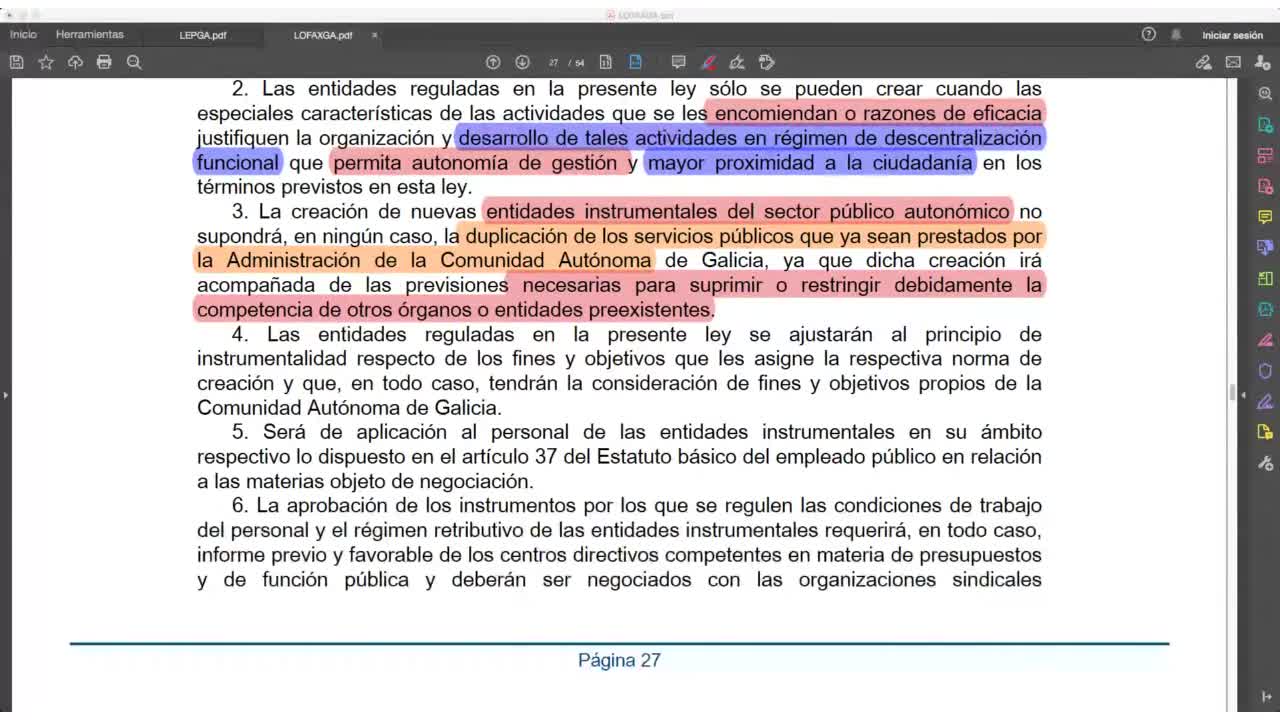
Task: Click Iniciar sesión
Action: (x=1232, y=35)
